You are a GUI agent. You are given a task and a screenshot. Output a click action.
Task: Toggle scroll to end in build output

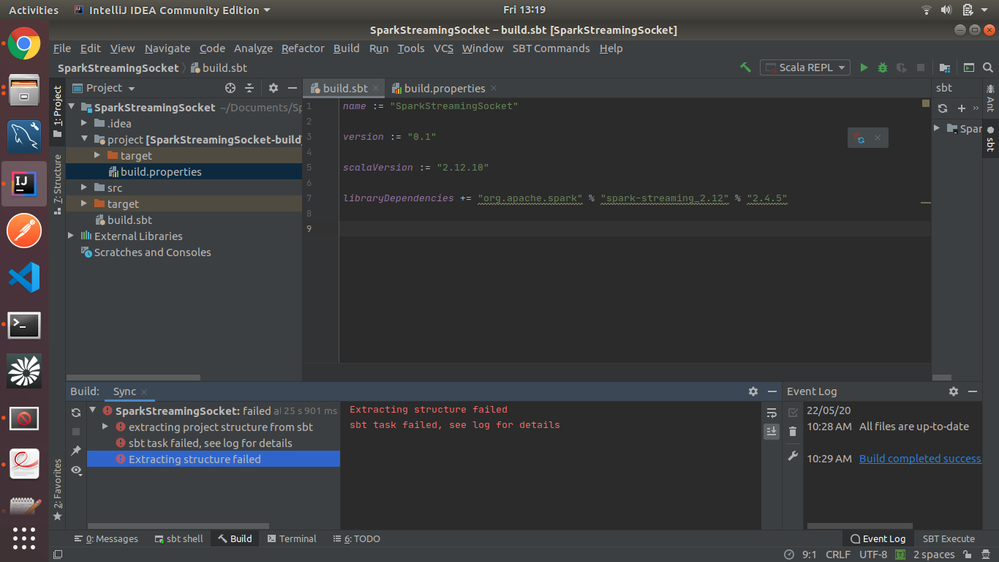tap(772, 431)
